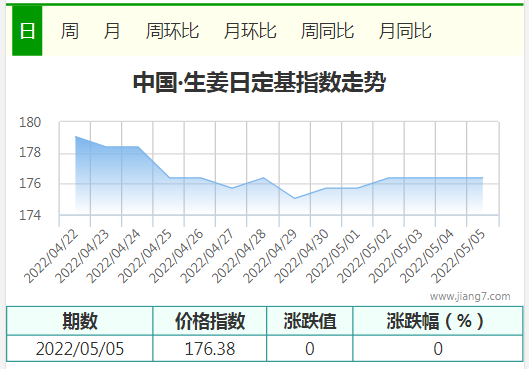Viewport: 529px width, 369px height.
Task: Click y-axis value 178
Action: click(x=30, y=153)
